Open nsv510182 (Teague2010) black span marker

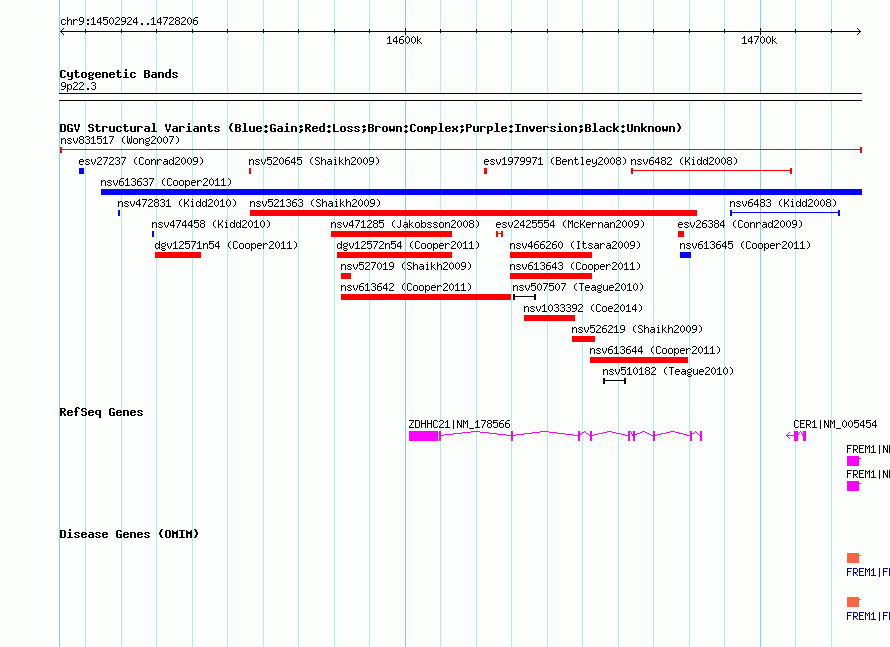[x=614, y=381]
